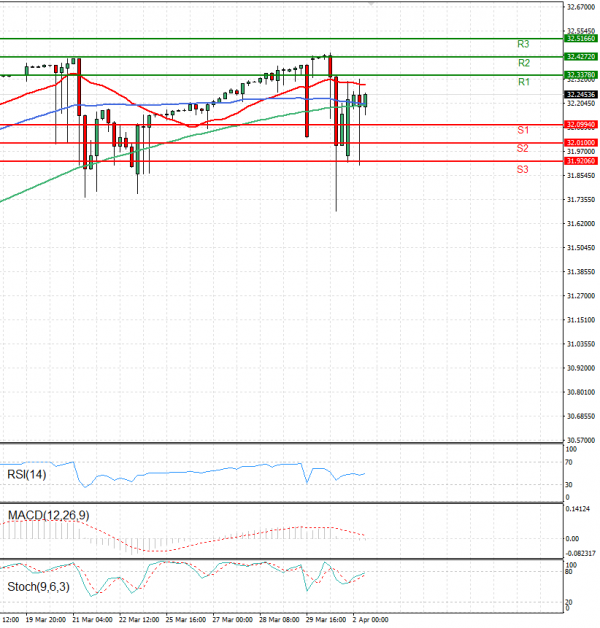Click the R1 resistance level label
The width and height of the screenshot is (600, 628).
click(523, 82)
